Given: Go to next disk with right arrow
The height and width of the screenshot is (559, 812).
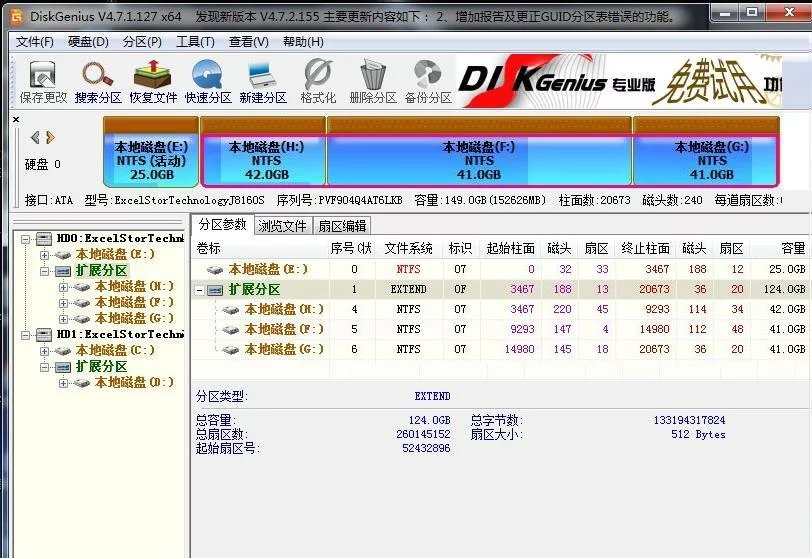Looking at the screenshot, I should click(50, 137).
